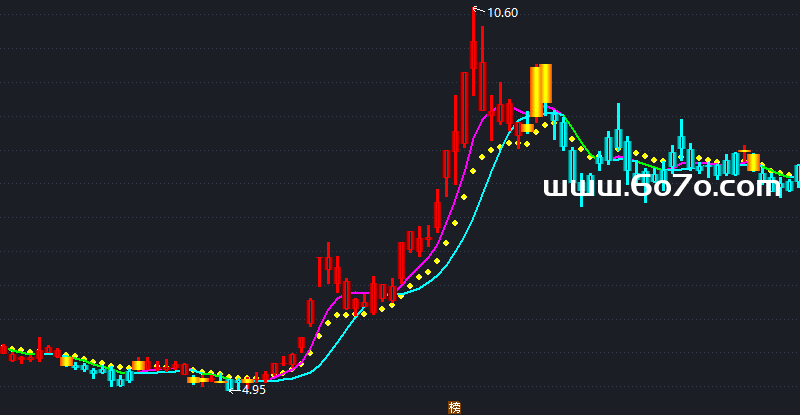Click the red cross marker above the right yellow bar

pyautogui.click(x=743, y=150)
